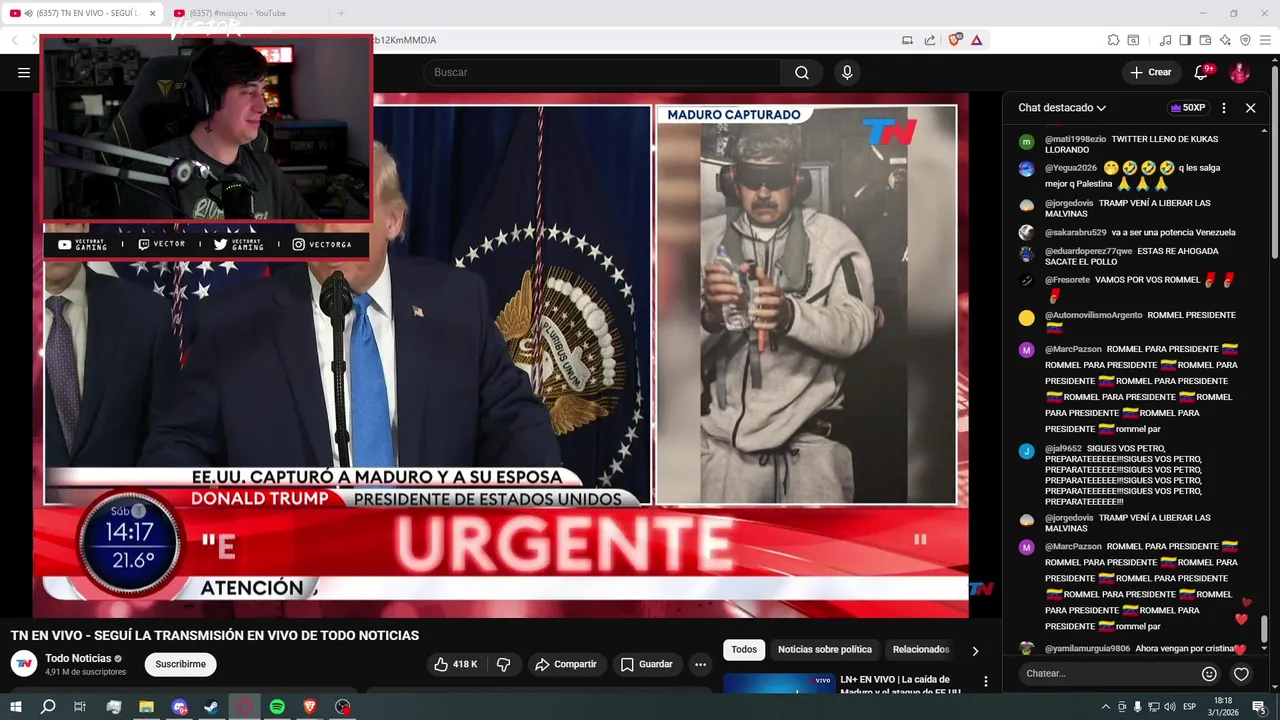
Task: Like the video with thumbs up 418 K
Action: [x=456, y=664]
